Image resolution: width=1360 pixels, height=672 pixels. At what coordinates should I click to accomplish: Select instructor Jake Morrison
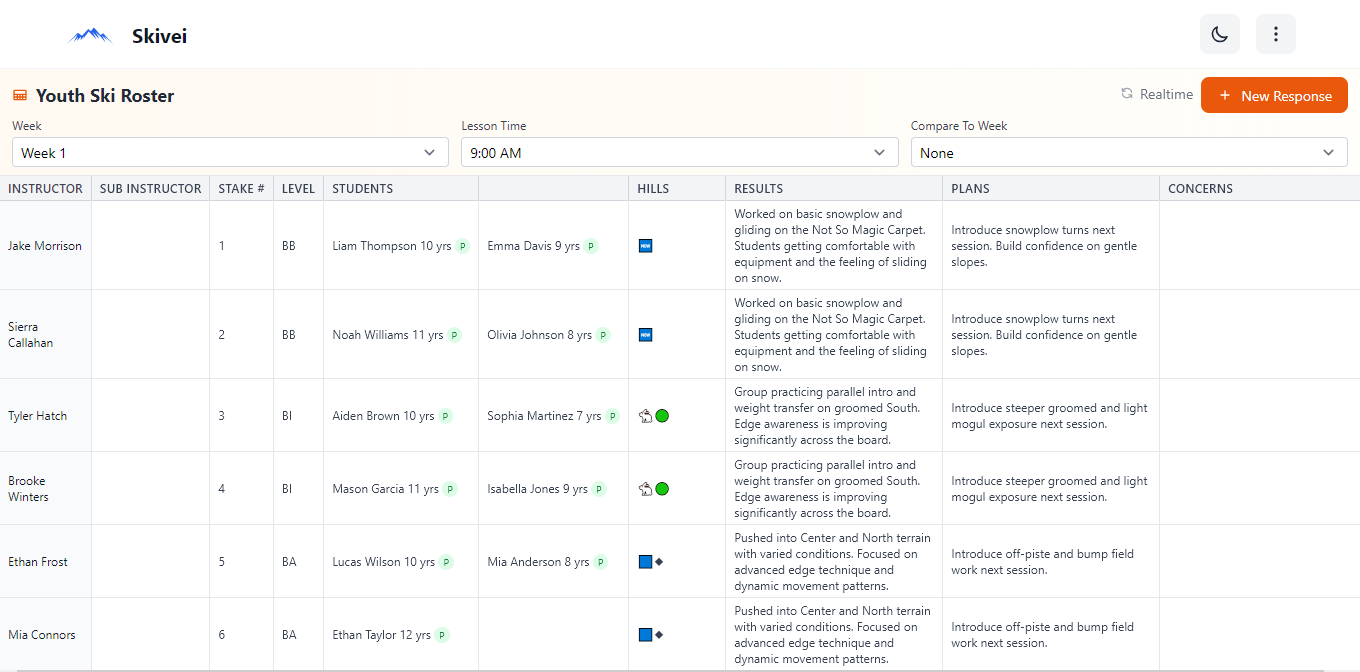tap(45, 246)
